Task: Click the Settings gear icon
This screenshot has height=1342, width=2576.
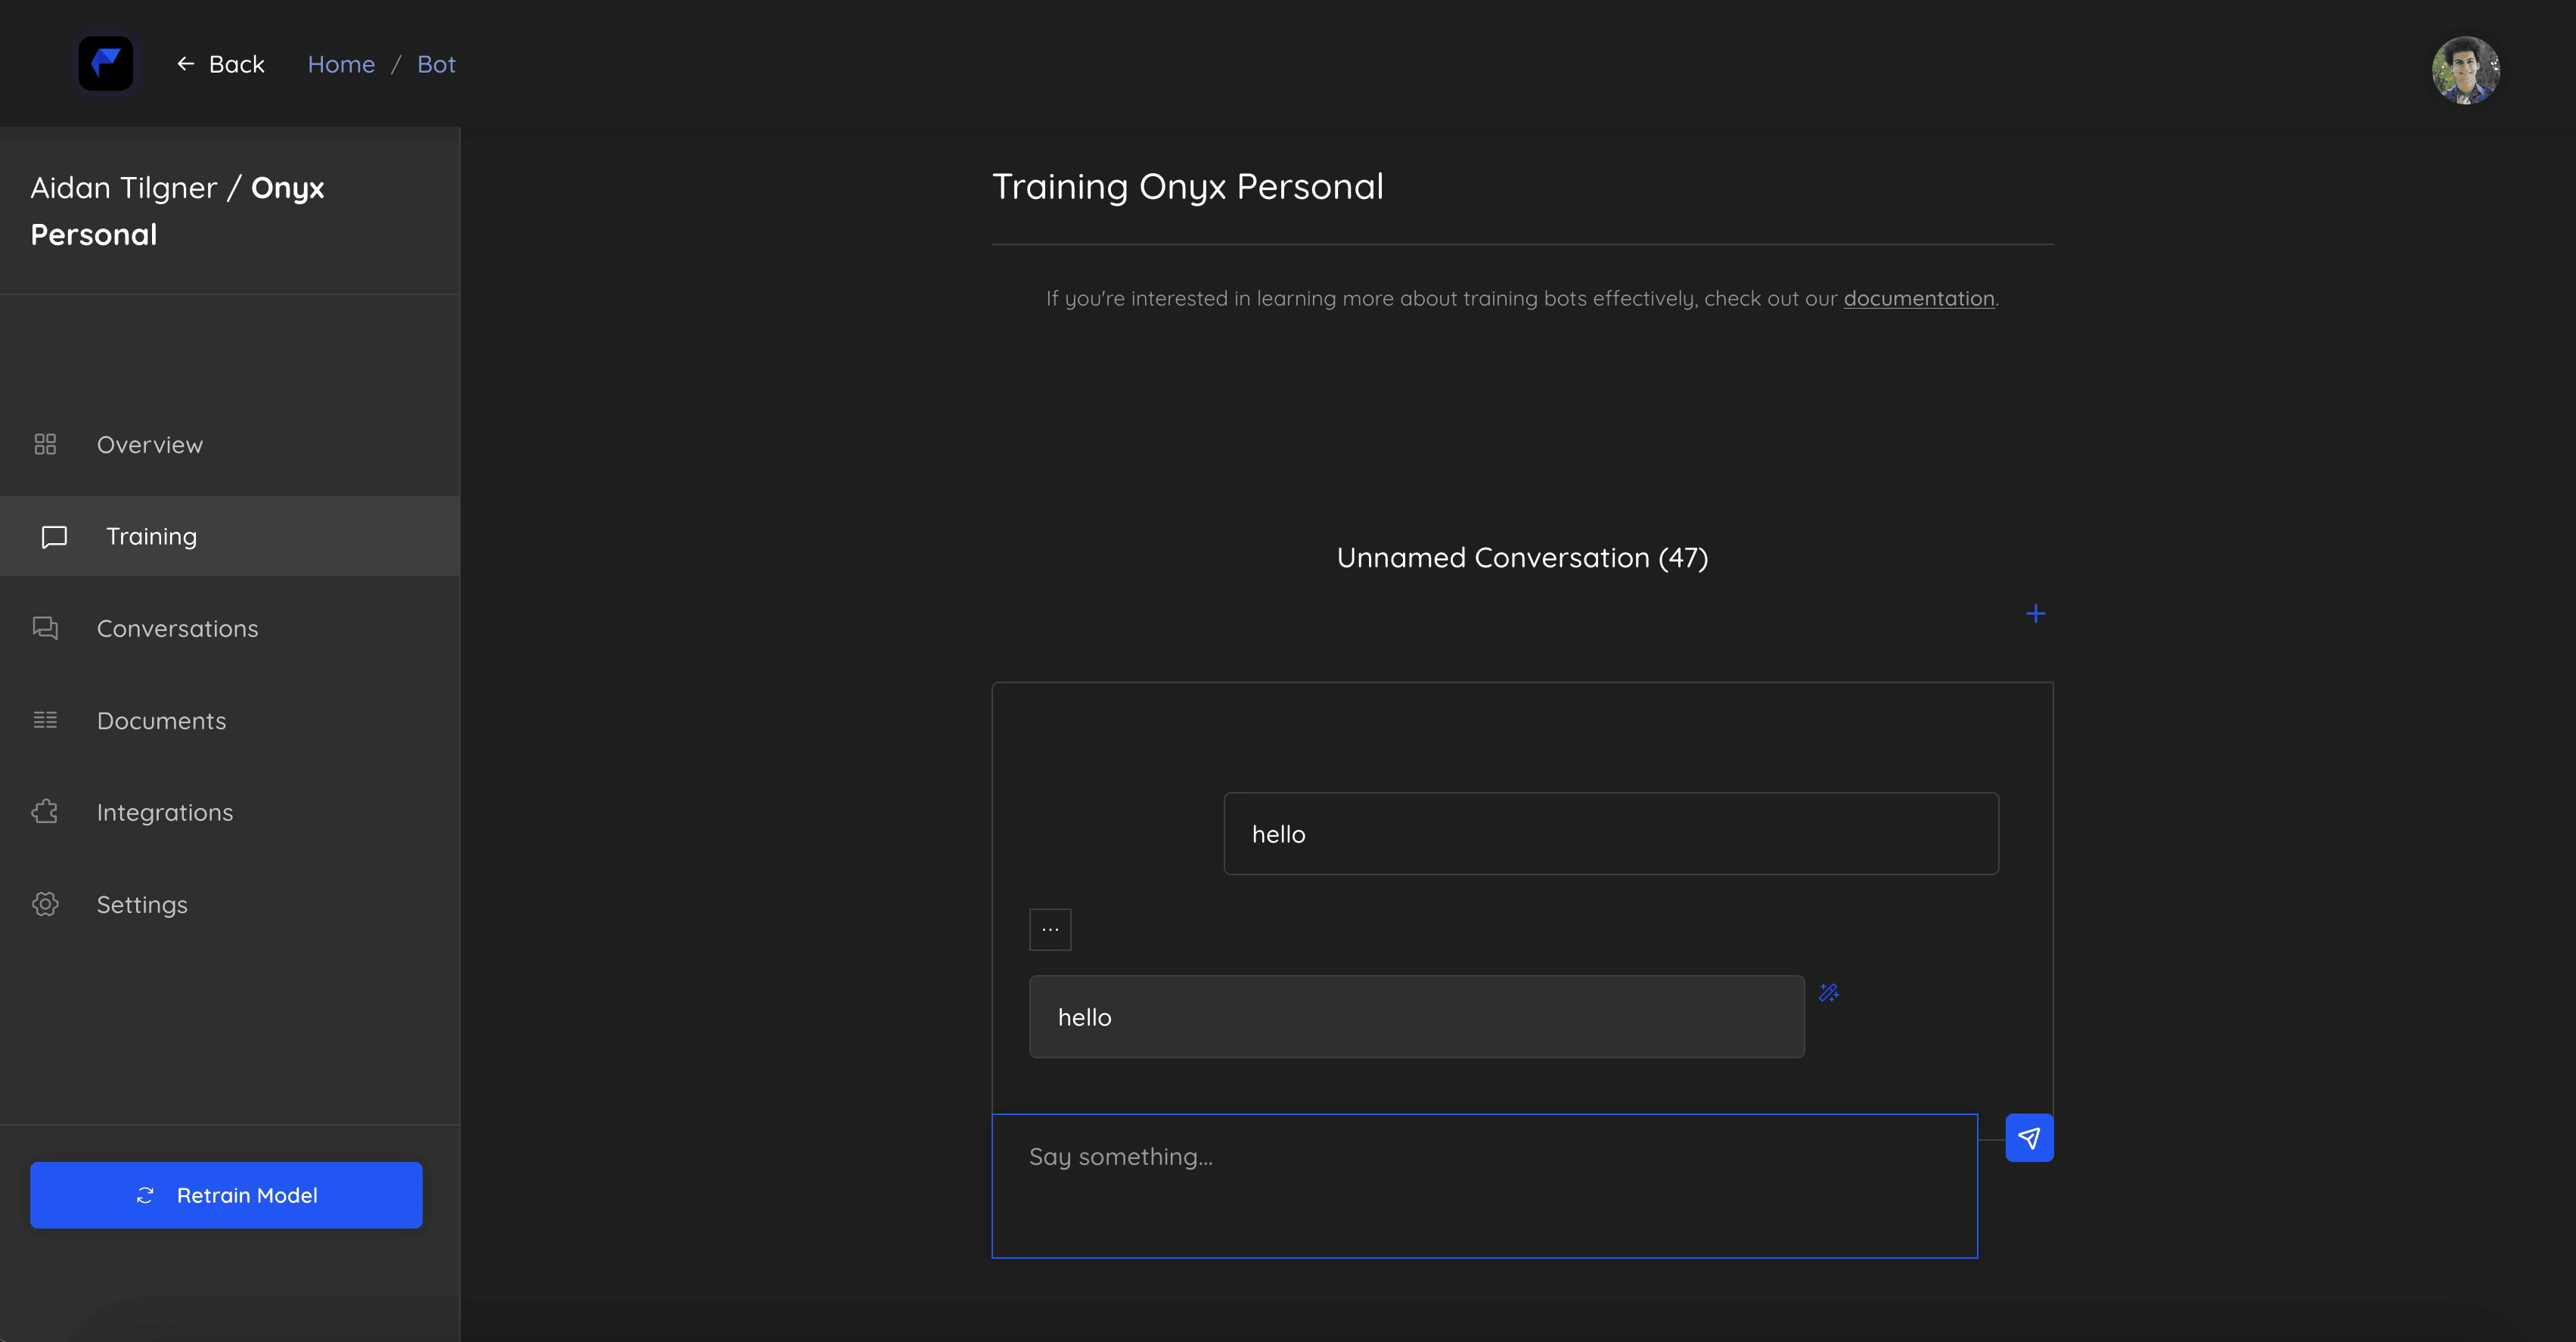Action: coord(45,904)
